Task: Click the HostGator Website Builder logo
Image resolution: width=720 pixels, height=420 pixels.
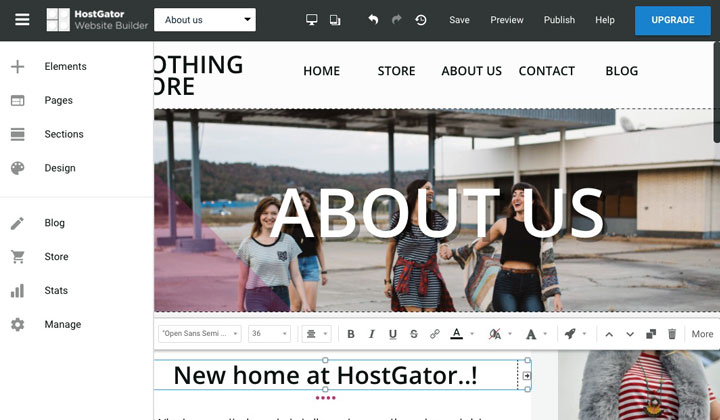Action: click(x=97, y=20)
